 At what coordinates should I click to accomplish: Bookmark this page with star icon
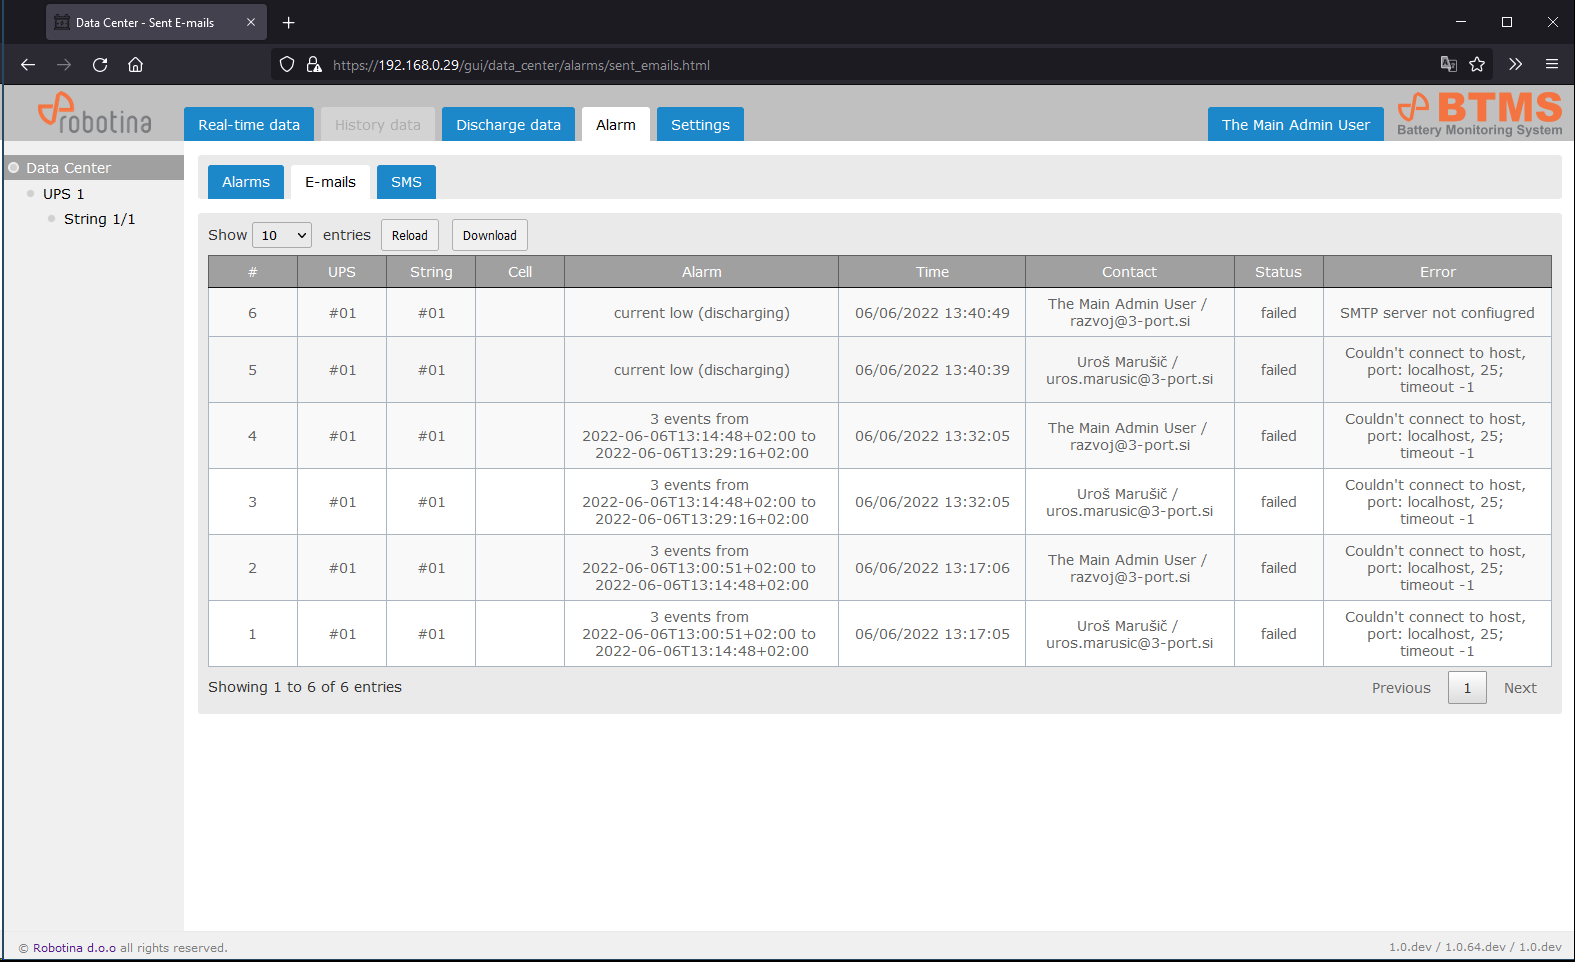(x=1477, y=65)
